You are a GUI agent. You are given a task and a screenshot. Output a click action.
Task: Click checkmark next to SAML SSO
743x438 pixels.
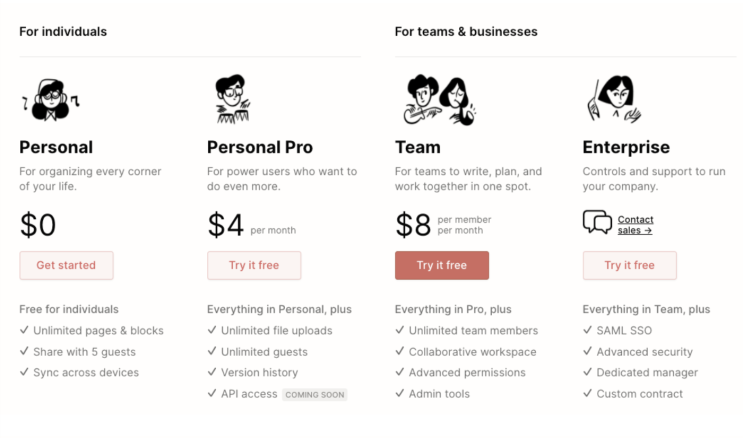click(588, 330)
